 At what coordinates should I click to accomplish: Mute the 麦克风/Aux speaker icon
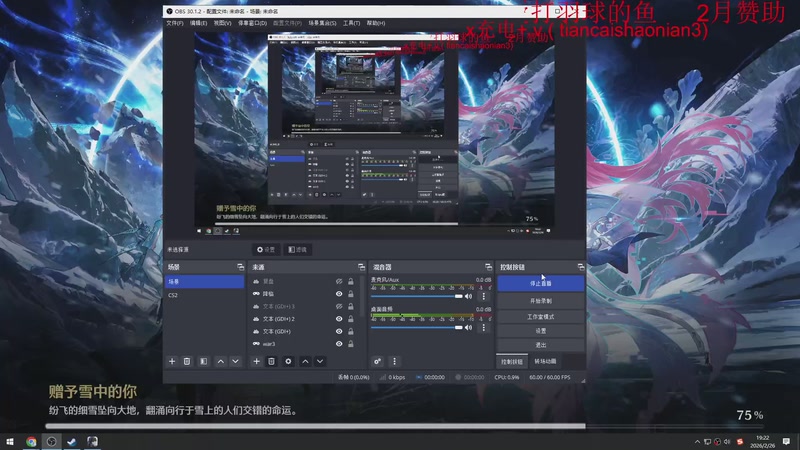[x=468, y=296]
